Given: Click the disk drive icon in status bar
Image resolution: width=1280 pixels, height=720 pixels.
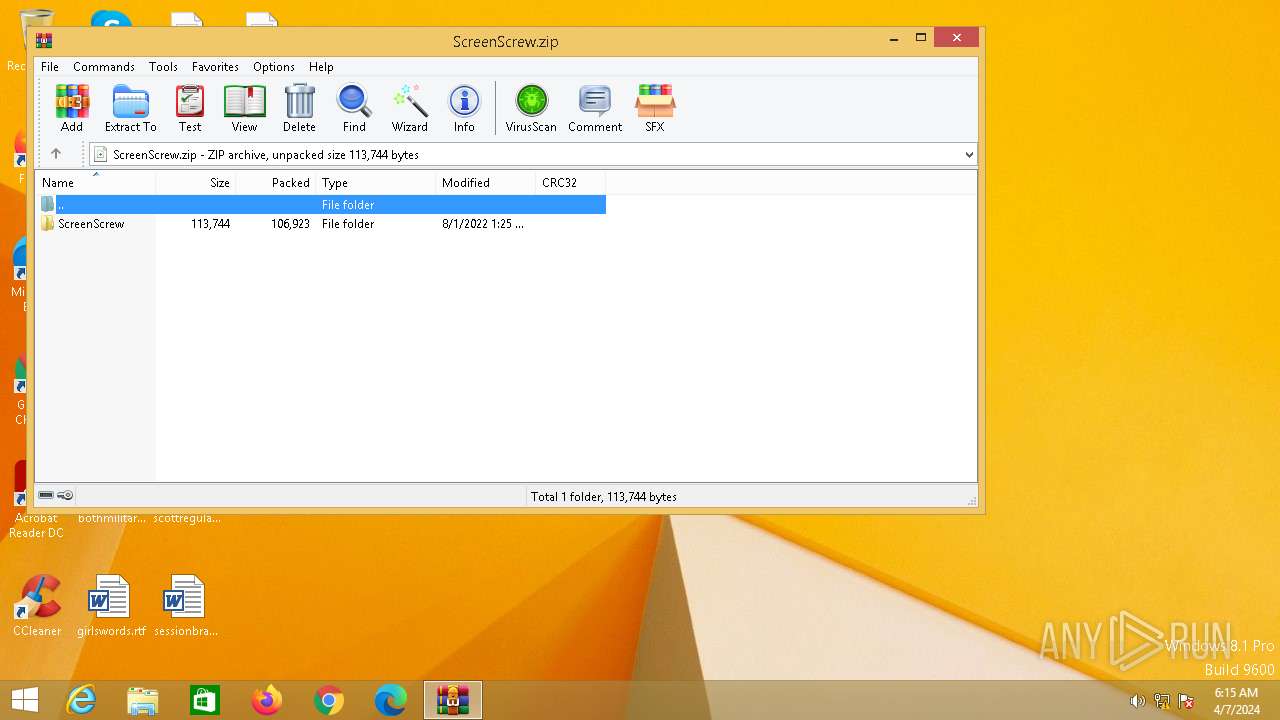Looking at the screenshot, I should [x=46, y=495].
